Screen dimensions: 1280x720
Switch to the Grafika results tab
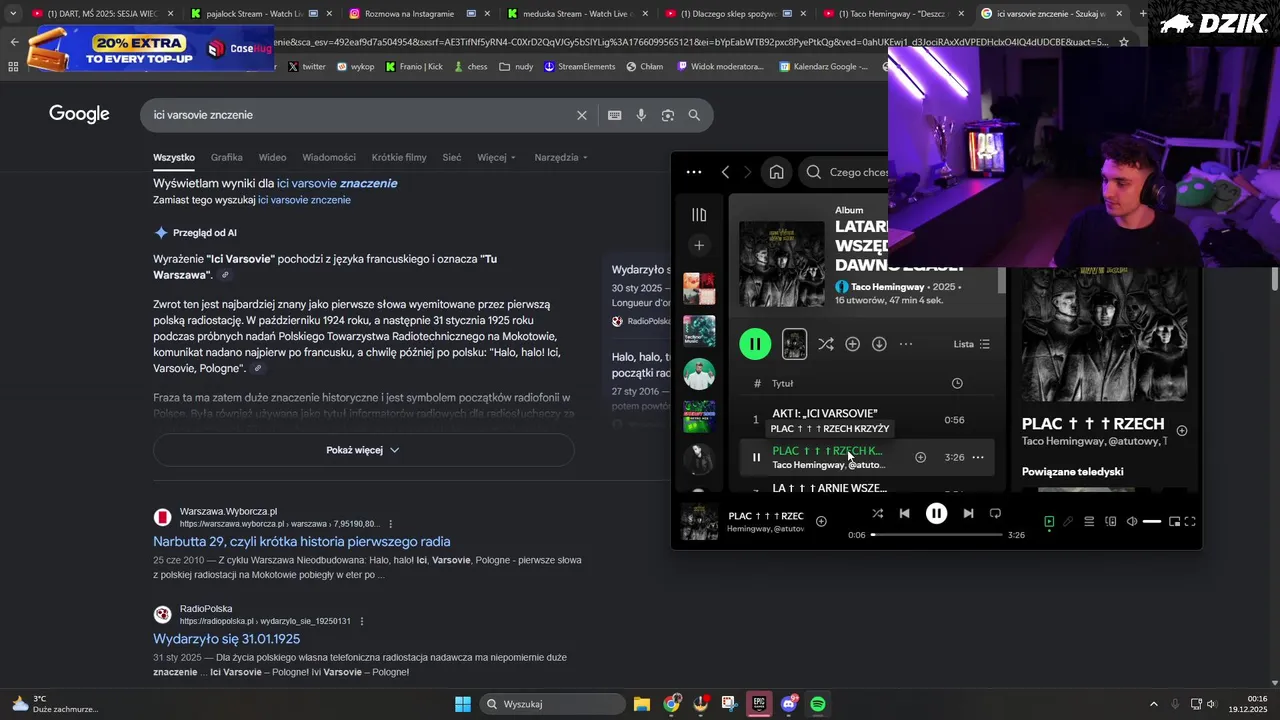(x=227, y=157)
